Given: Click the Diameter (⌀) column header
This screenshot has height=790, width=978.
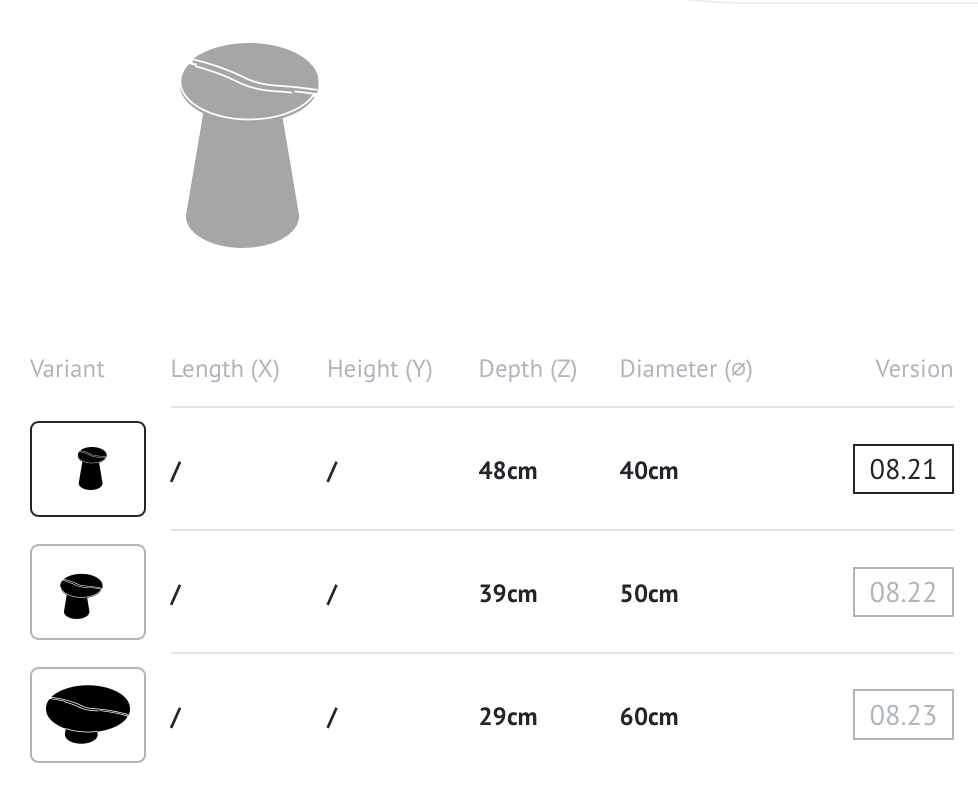Looking at the screenshot, I should [x=686, y=369].
